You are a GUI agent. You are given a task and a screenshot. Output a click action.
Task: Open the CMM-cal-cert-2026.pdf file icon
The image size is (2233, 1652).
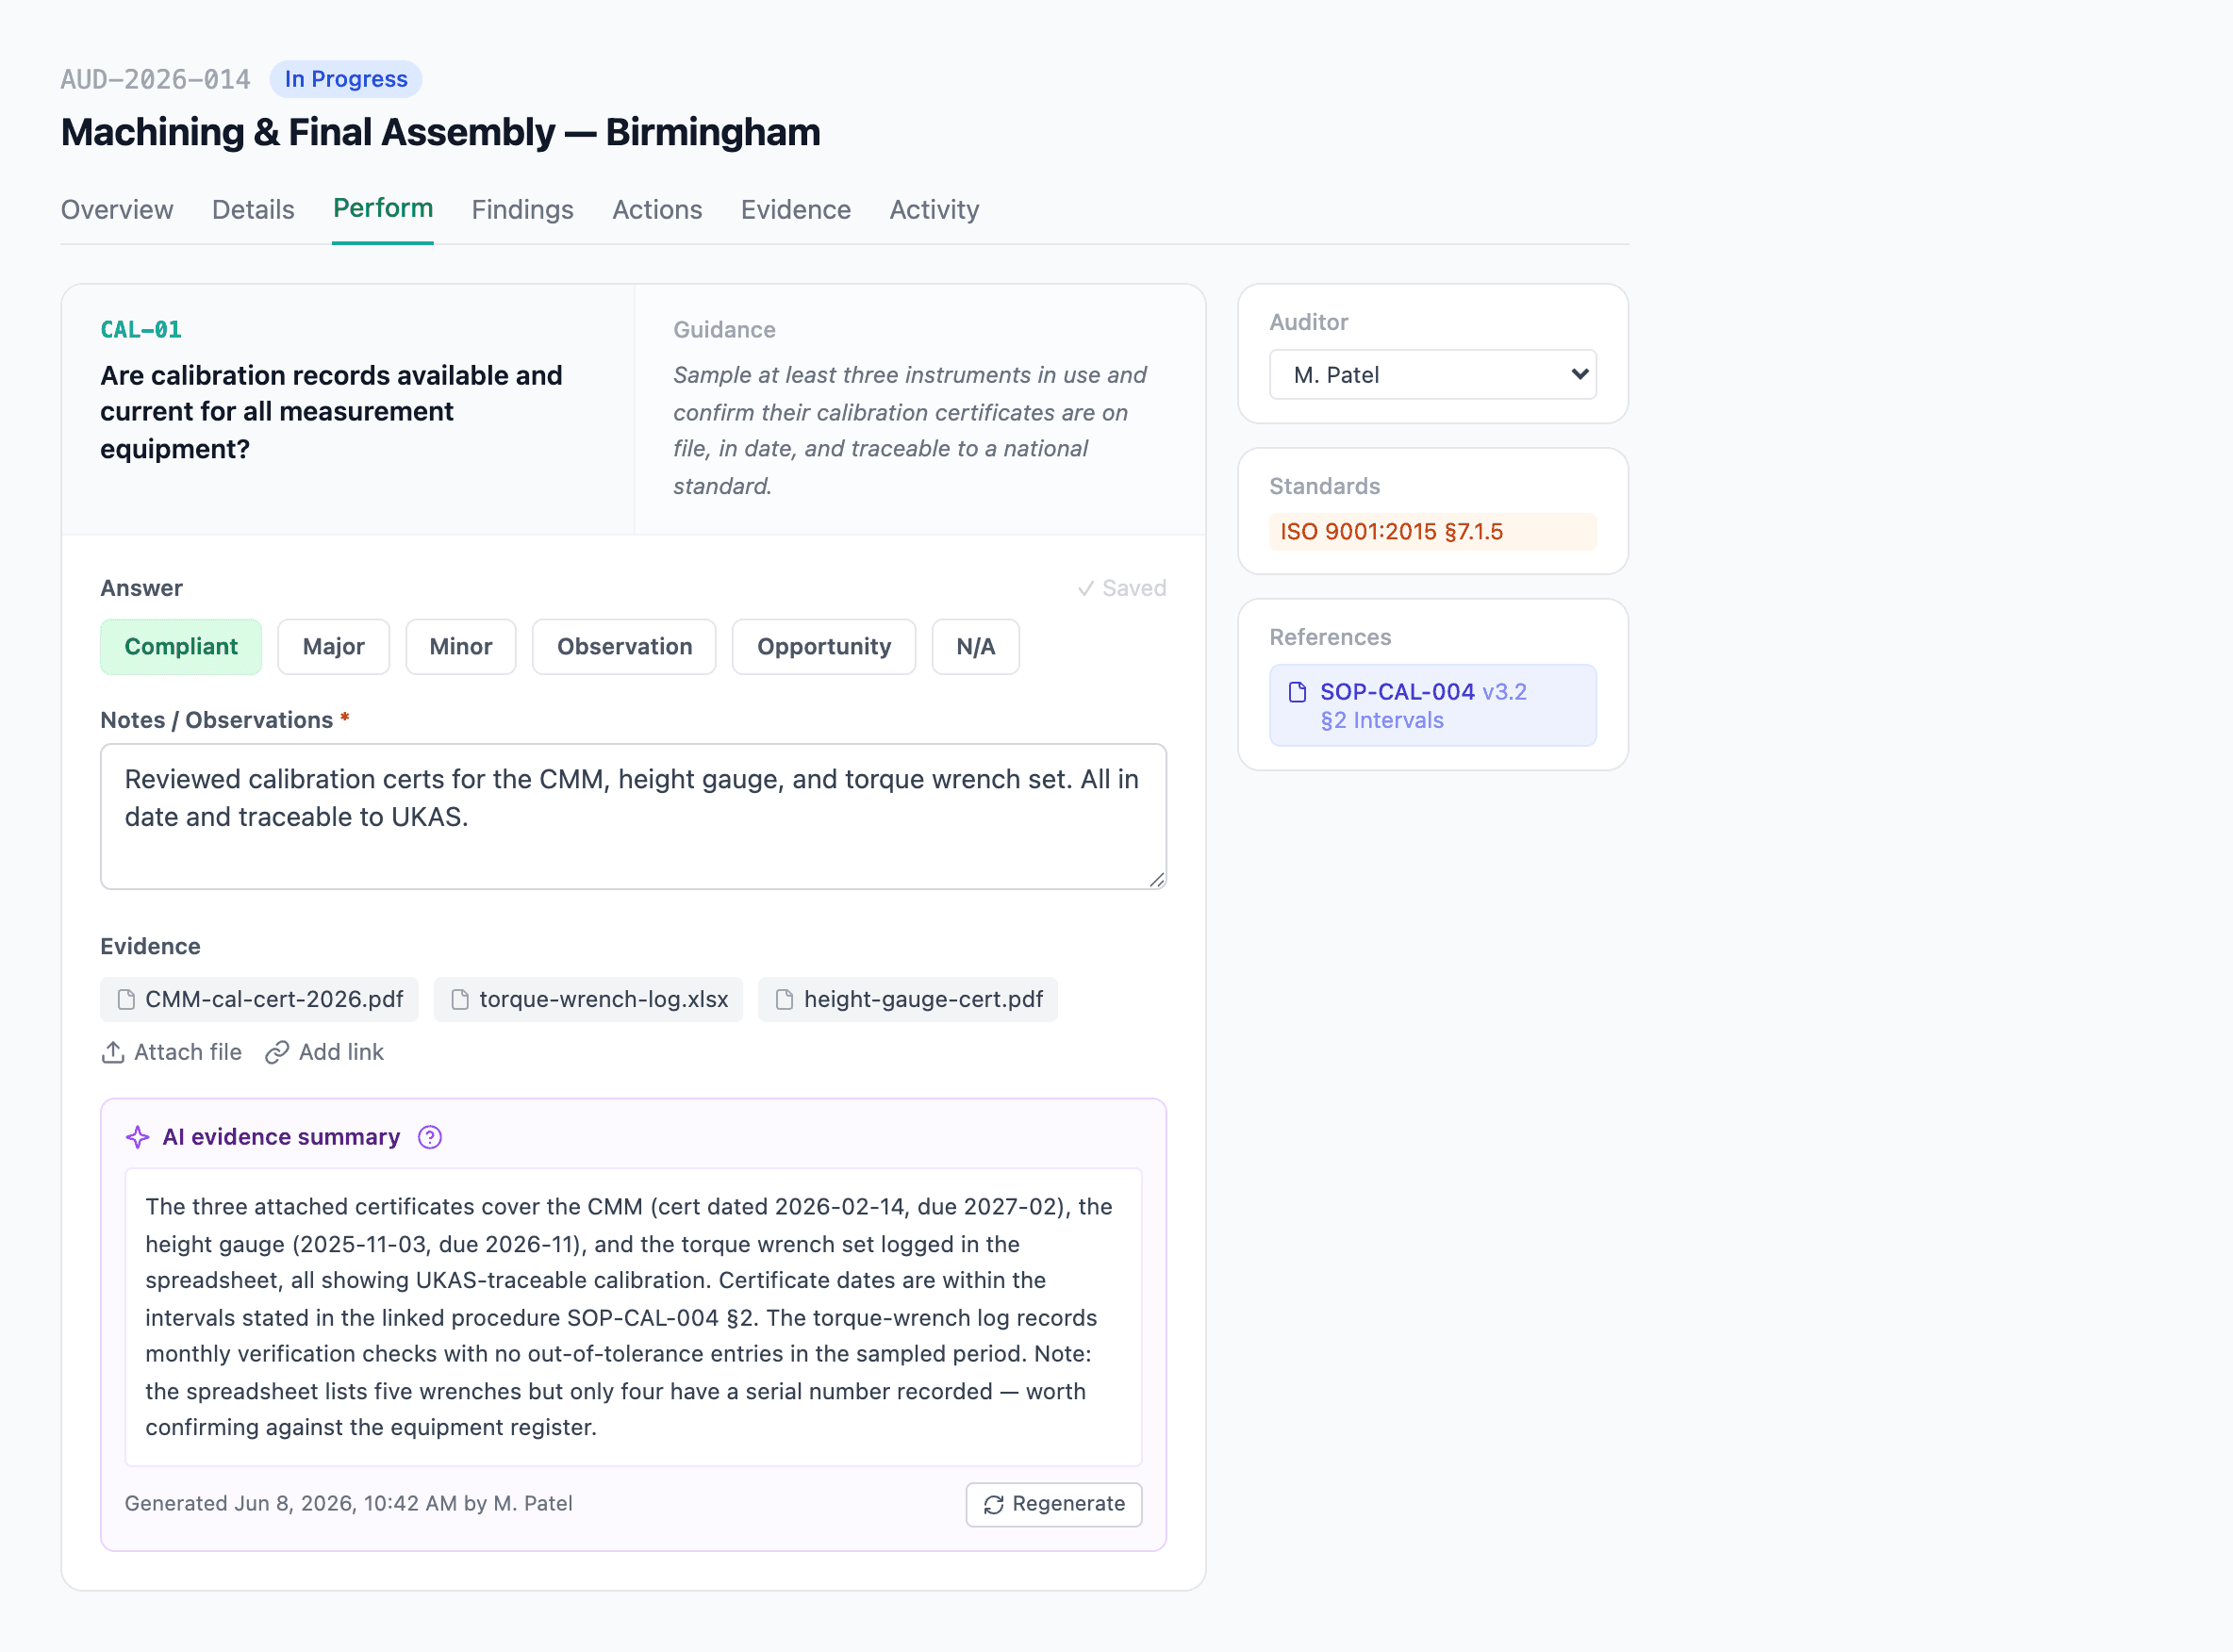pyautogui.click(x=126, y=999)
